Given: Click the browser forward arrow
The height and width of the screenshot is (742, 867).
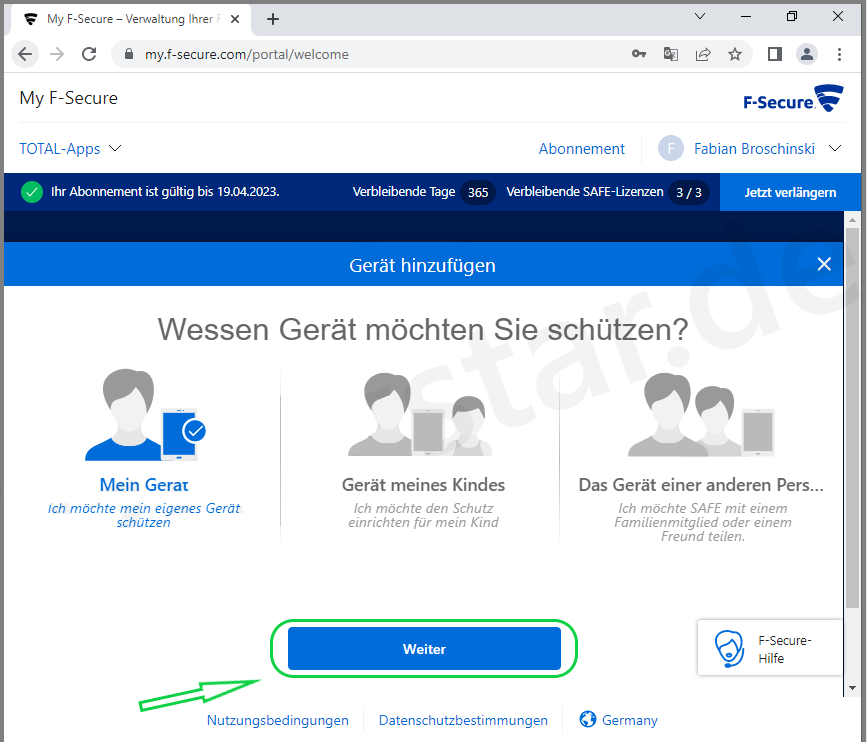Looking at the screenshot, I should [57, 54].
